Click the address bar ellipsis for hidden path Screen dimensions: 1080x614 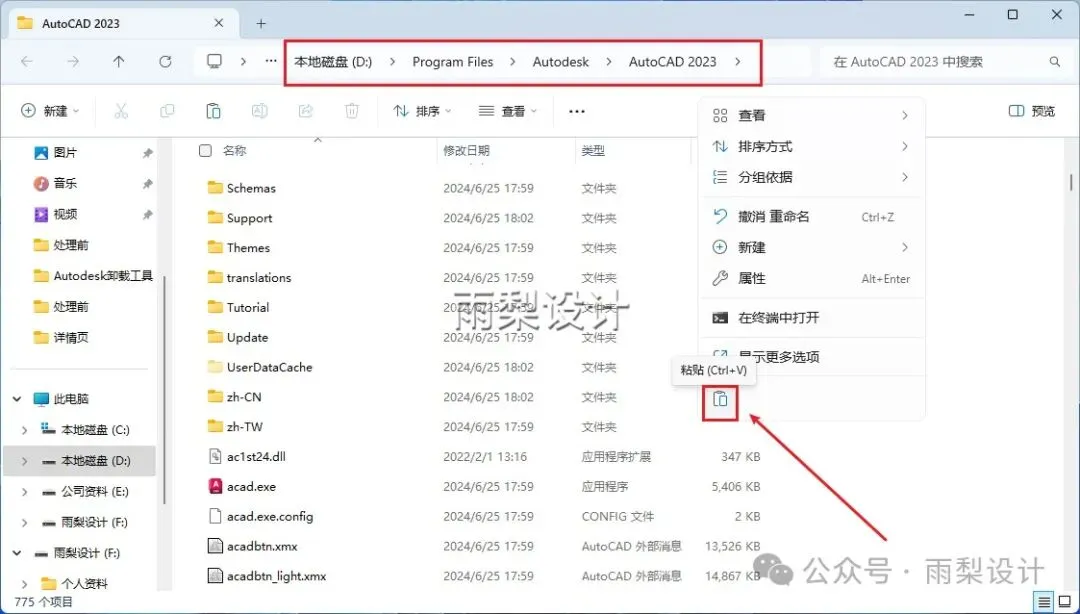coord(271,61)
